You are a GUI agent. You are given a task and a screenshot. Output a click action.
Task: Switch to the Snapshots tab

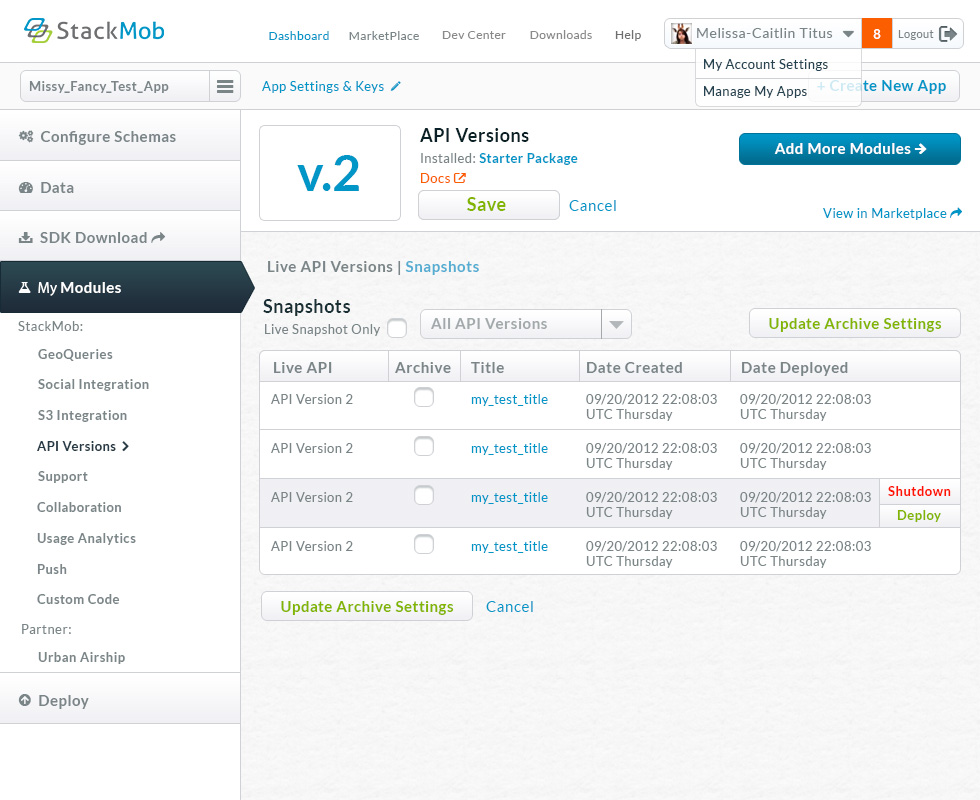pyautogui.click(x=442, y=267)
